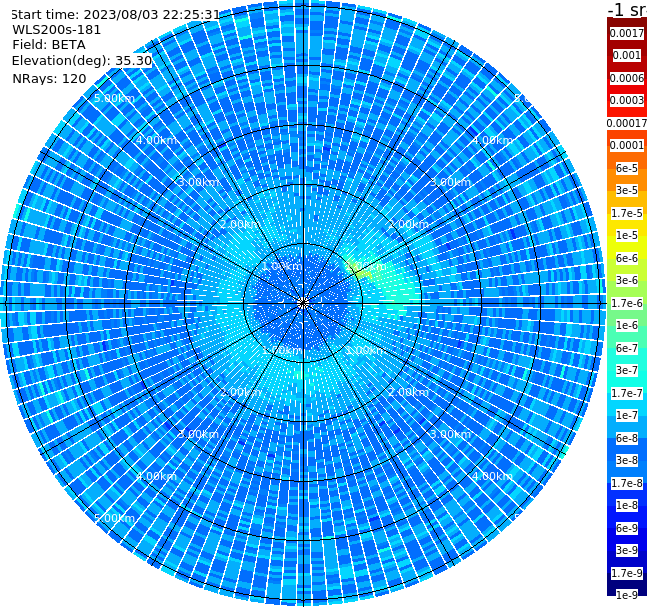The height and width of the screenshot is (607, 647).
Task: Select the 2.00km ring label in upper-right quadrant
Action: (x=409, y=224)
